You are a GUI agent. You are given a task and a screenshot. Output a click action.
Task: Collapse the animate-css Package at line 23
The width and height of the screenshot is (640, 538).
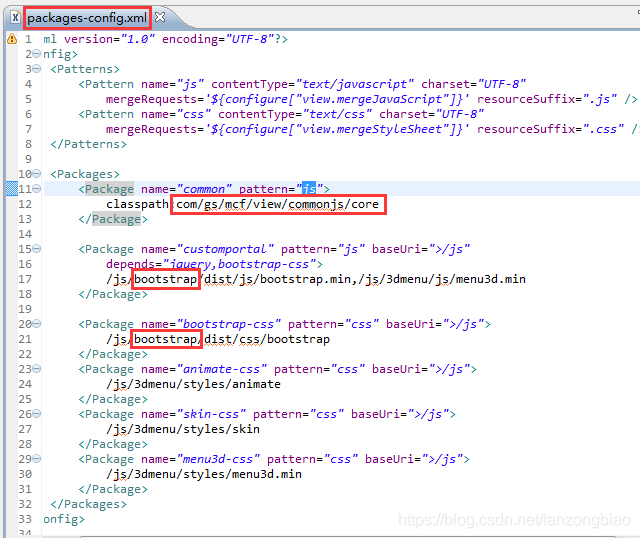[x=37, y=369]
